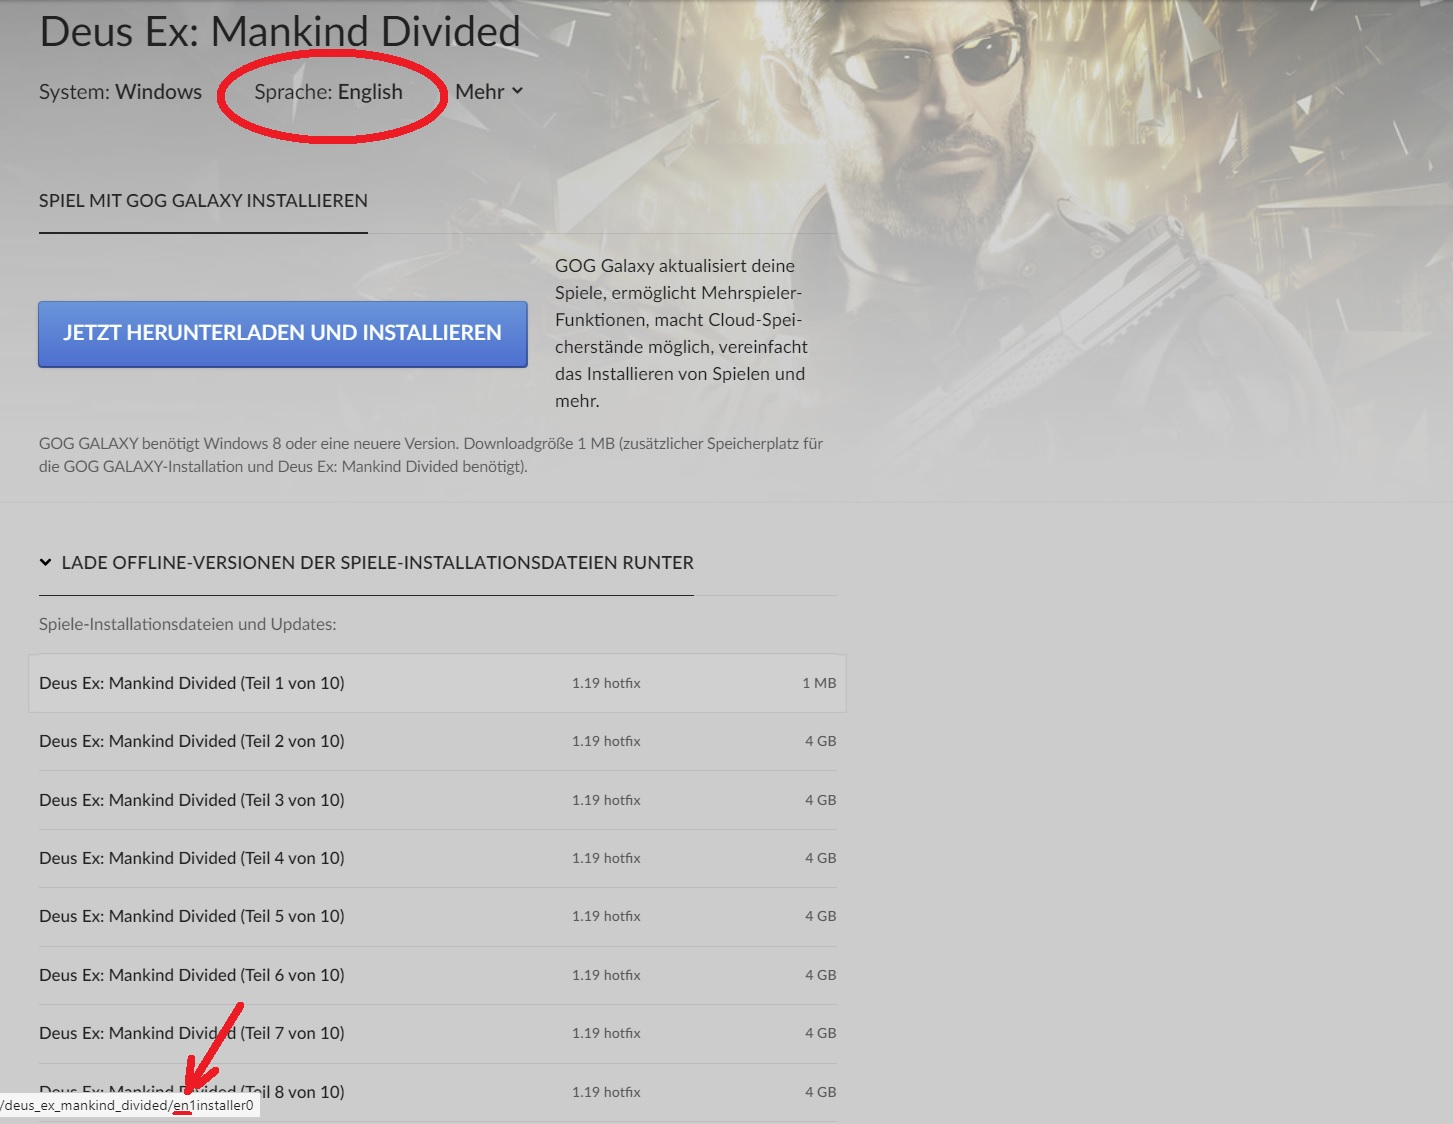Click the chevron next to Mehr
Image resolution: width=1453 pixels, height=1124 pixels.
tap(517, 91)
